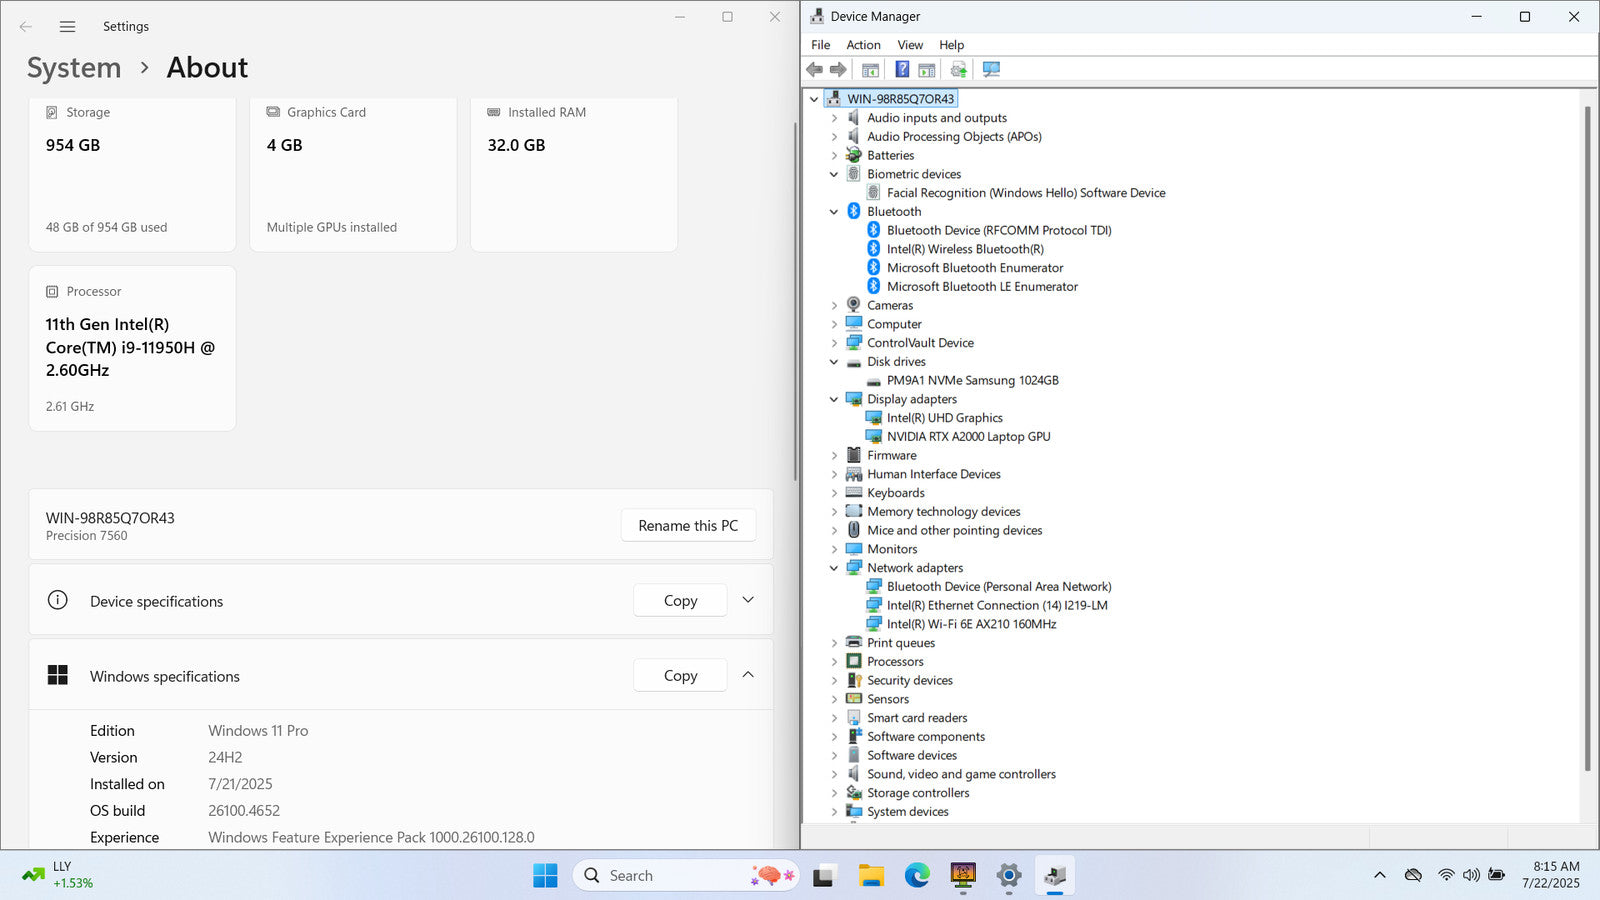The height and width of the screenshot is (900, 1600).
Task: Click Rename this PC button
Action: coord(688,526)
